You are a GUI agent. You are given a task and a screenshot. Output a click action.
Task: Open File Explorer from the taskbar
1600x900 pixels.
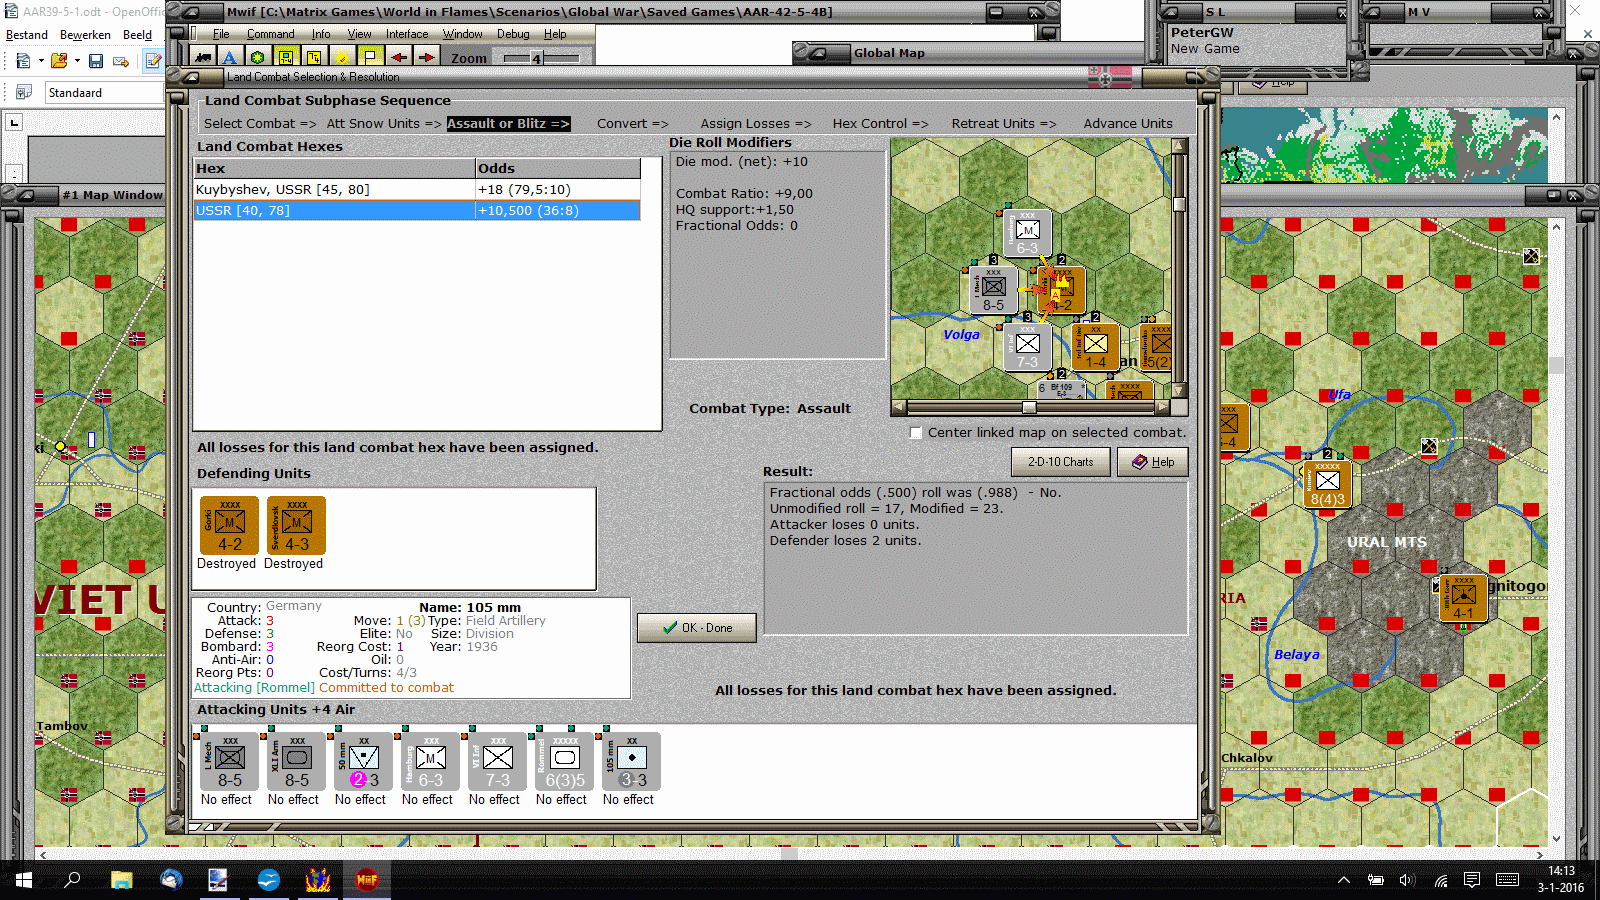(121, 880)
